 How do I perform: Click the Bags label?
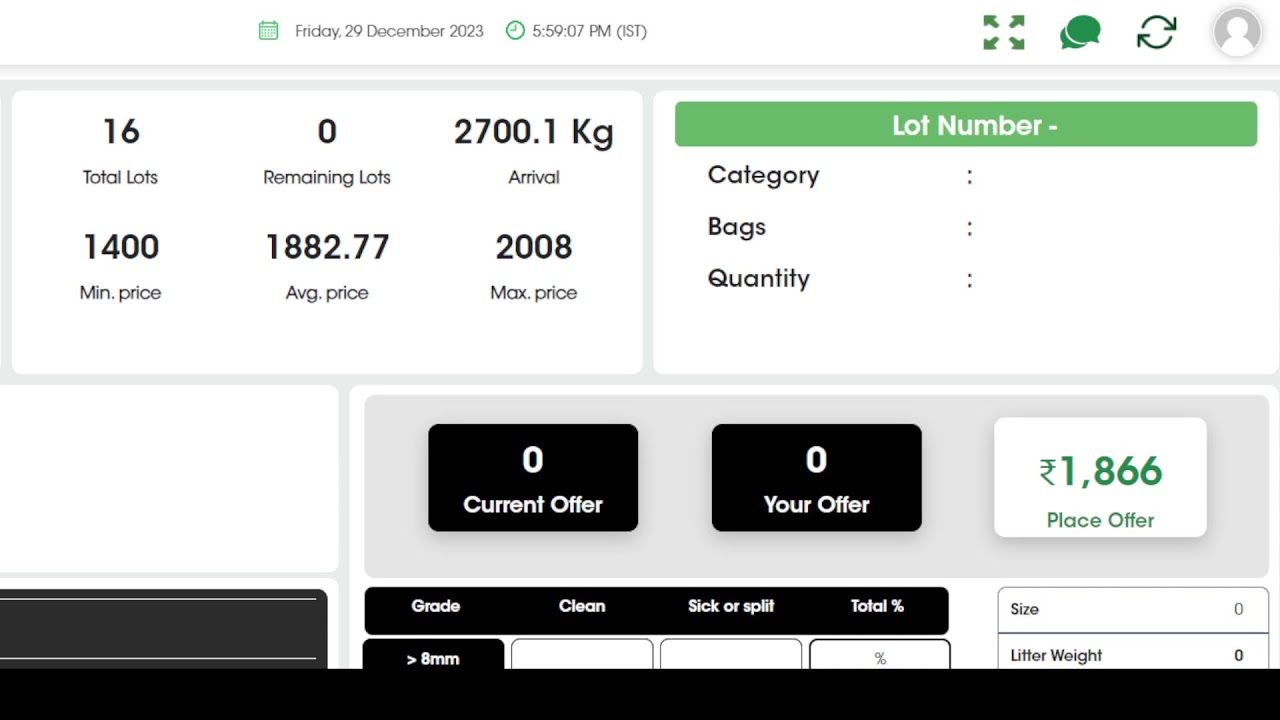coord(737,227)
